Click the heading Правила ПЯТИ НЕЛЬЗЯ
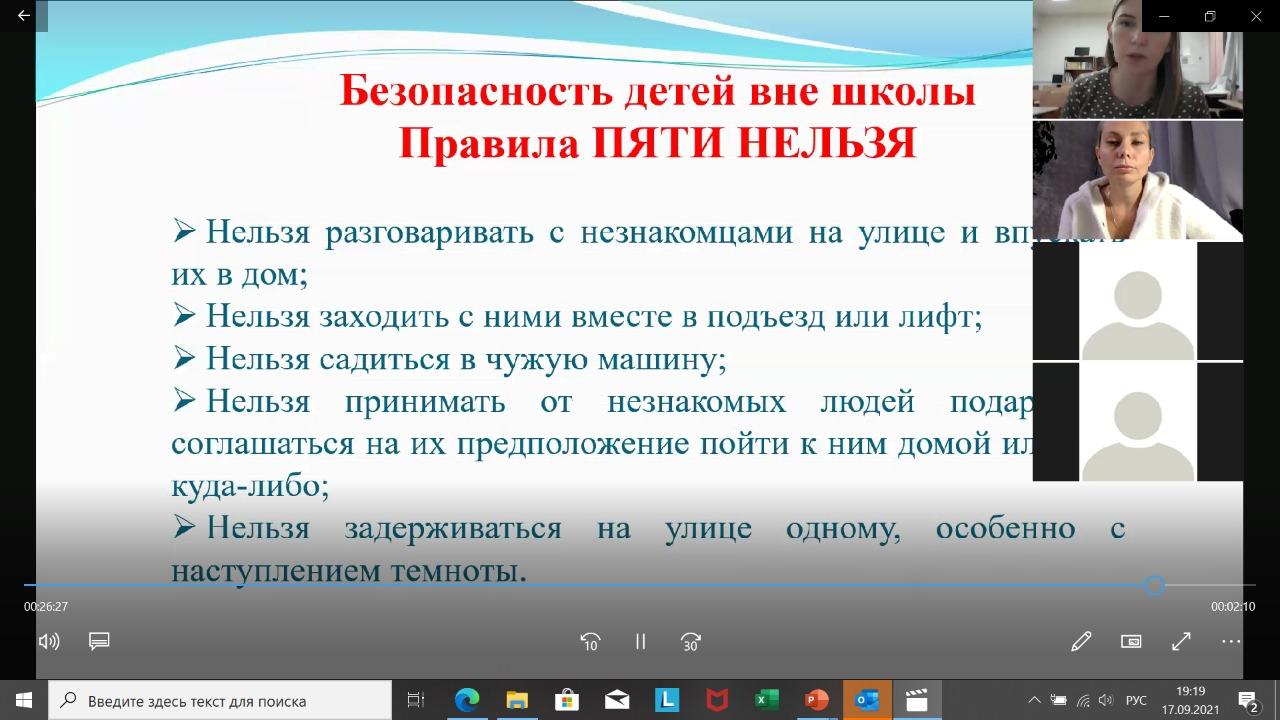This screenshot has height=720, width=1280. pos(657,143)
